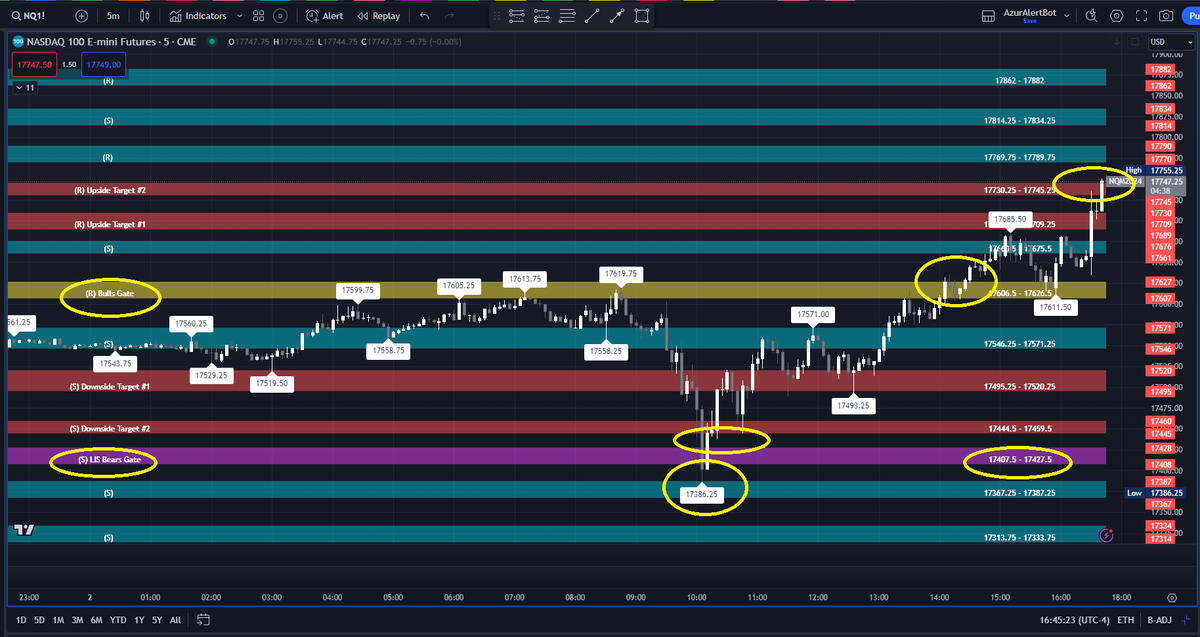Change the 5m chart interval

114,16
